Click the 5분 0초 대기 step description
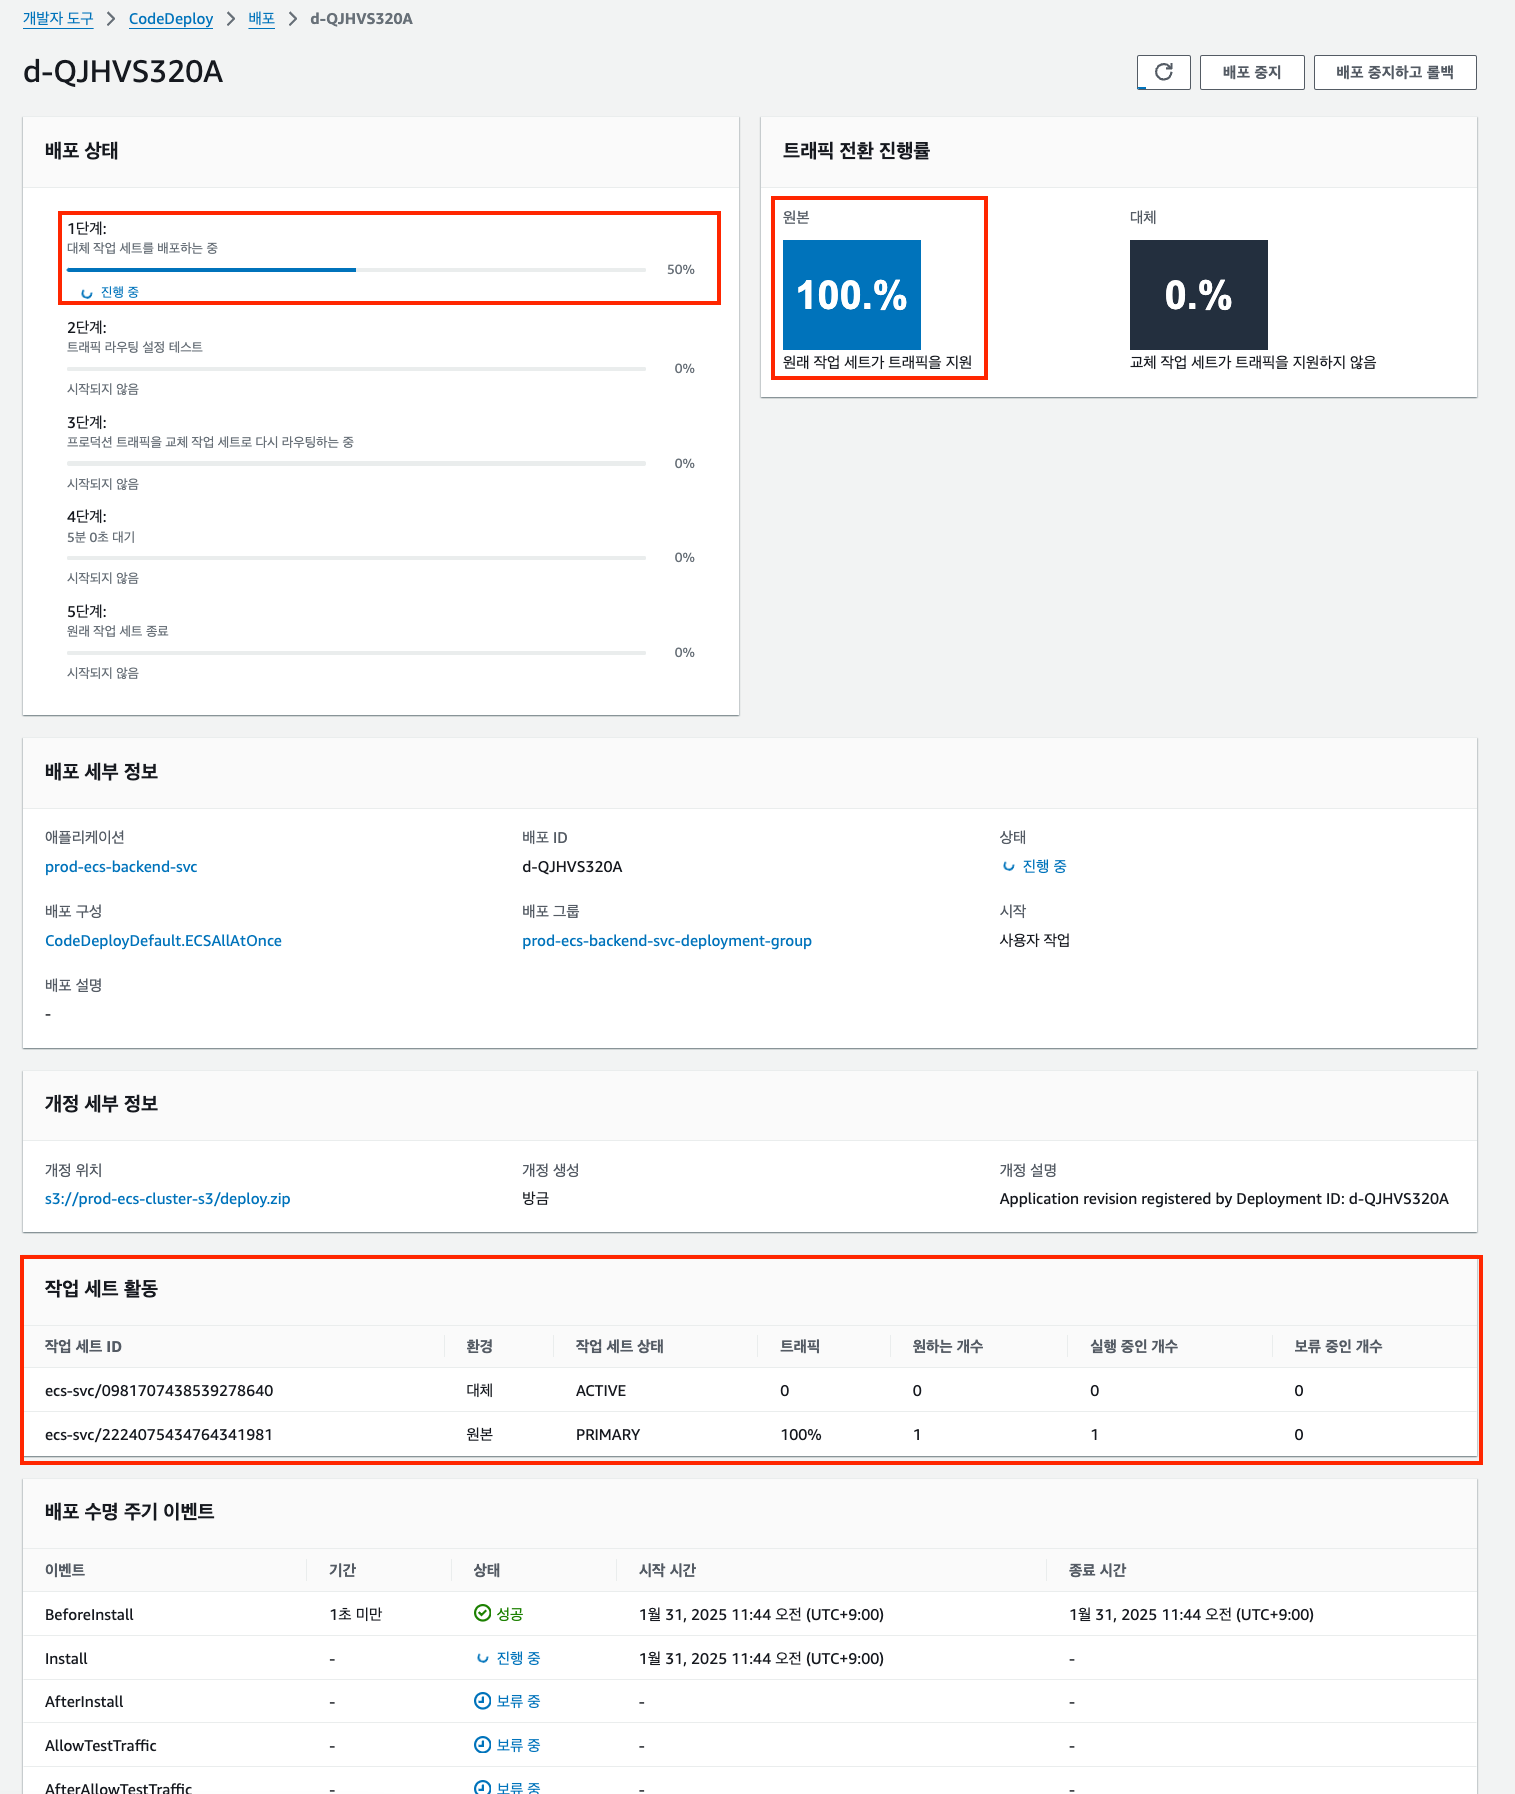Screen dimensions: 1515x1794 click(x=101, y=537)
